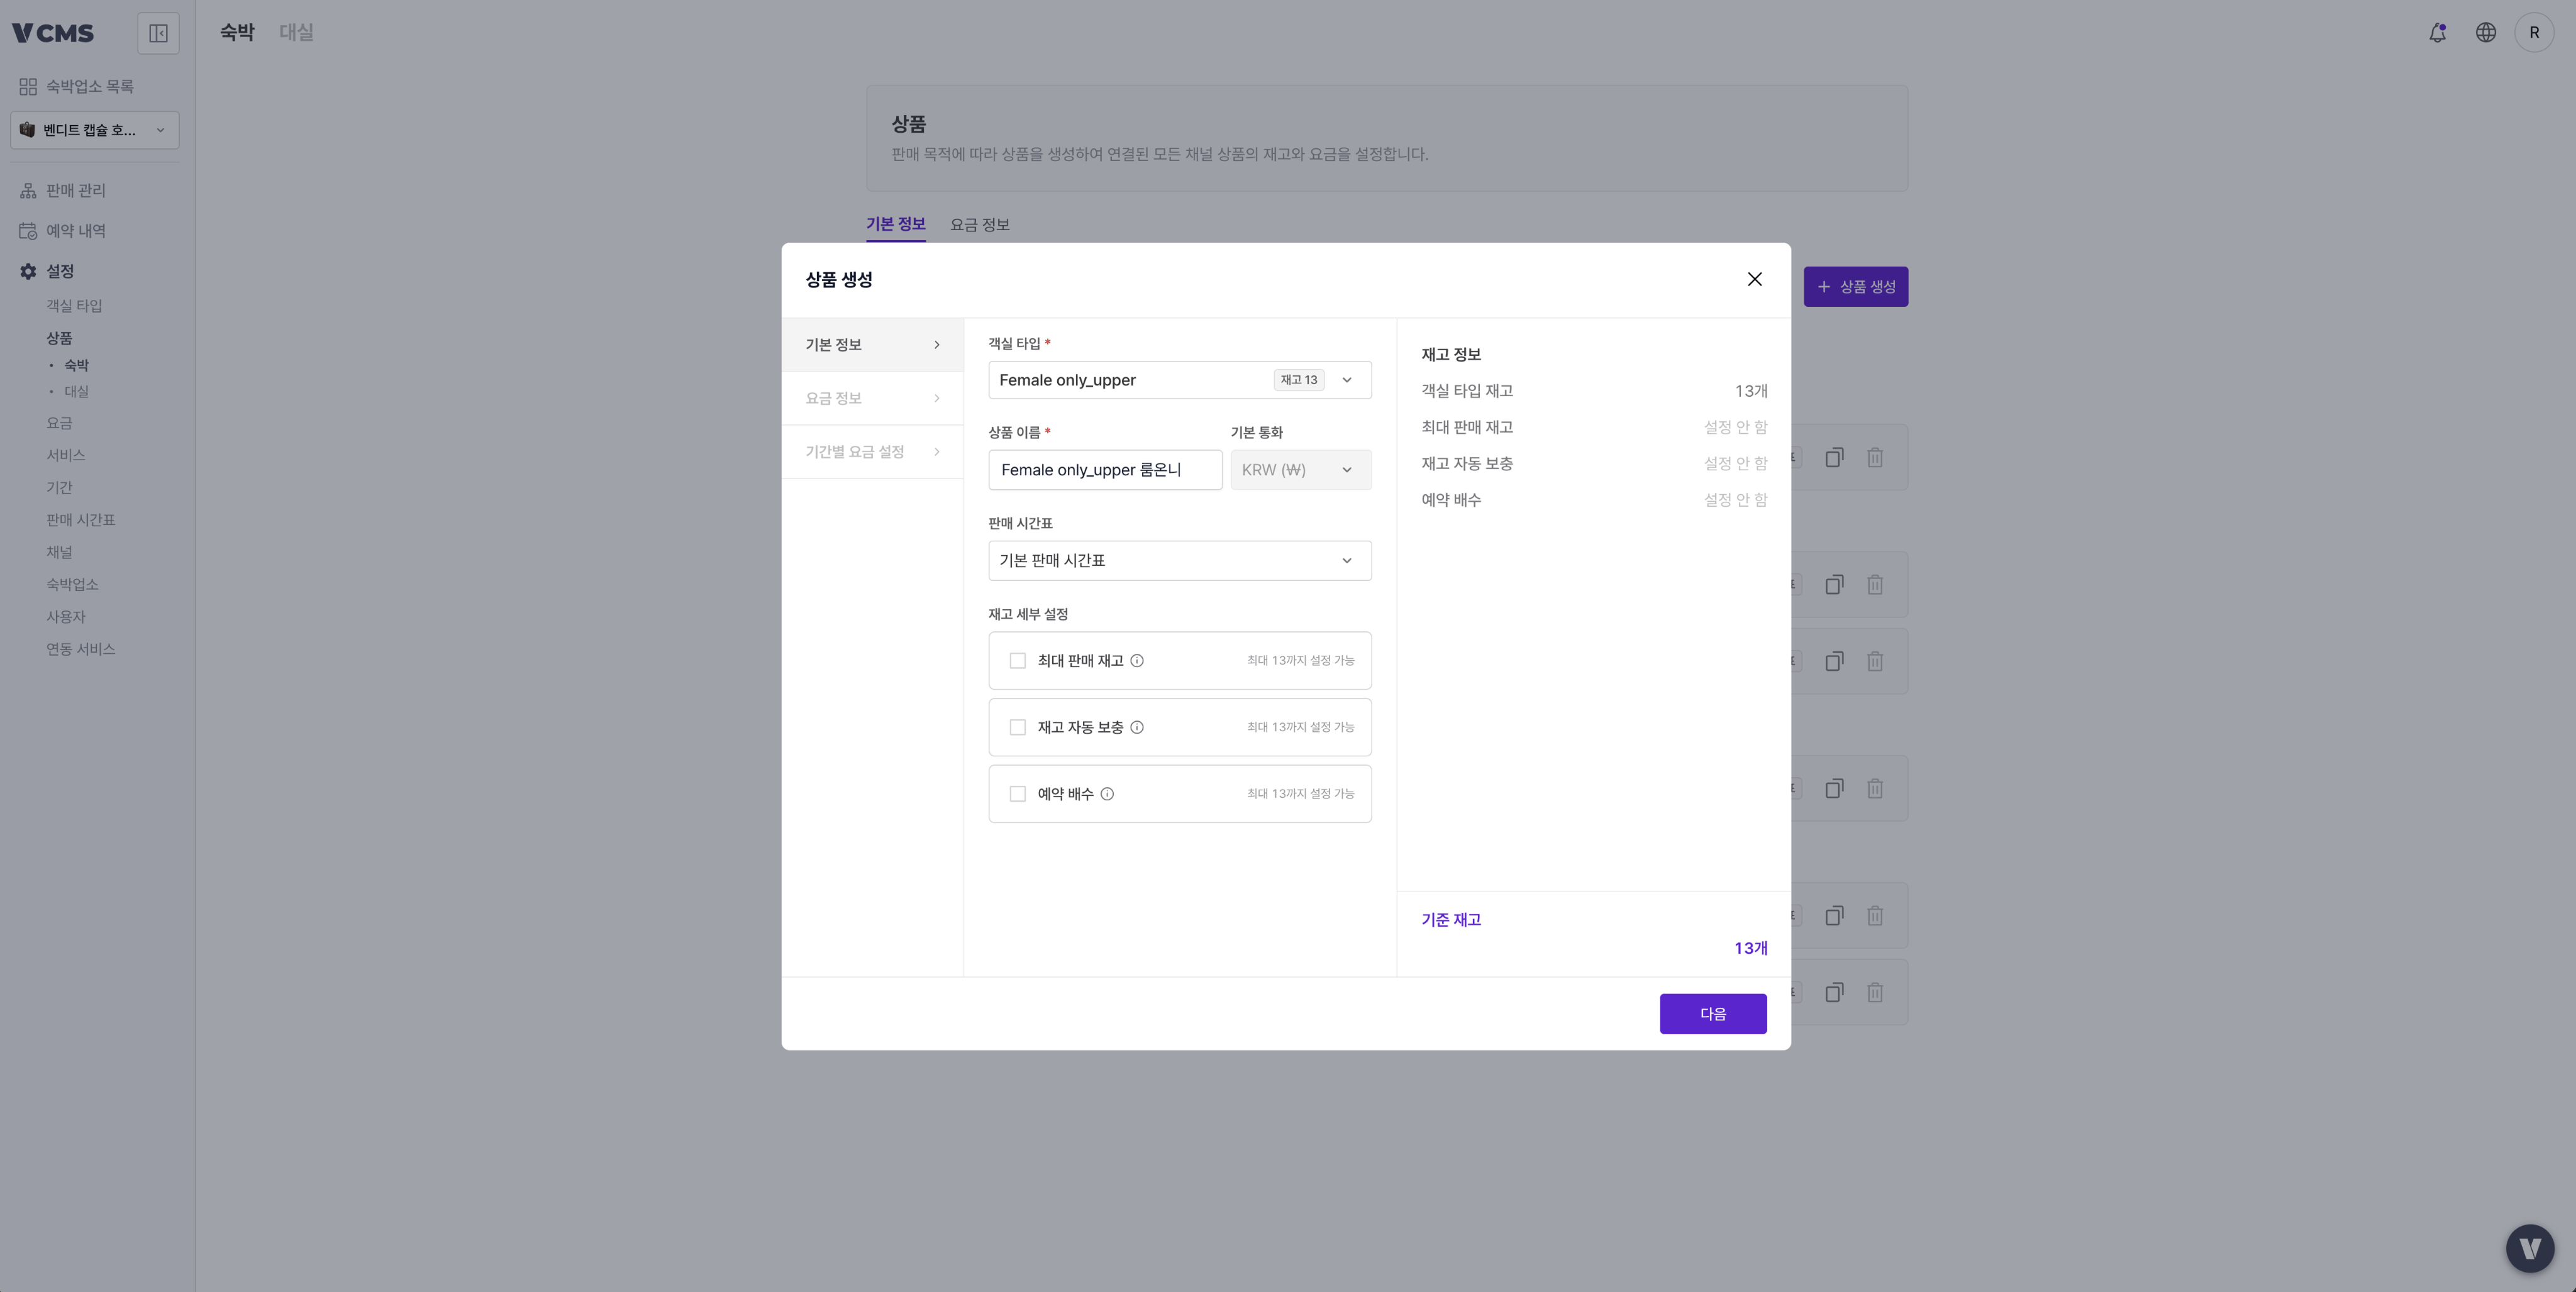Open the 객실 타입 dropdown
This screenshot has width=2576, height=1292.
coord(1179,380)
